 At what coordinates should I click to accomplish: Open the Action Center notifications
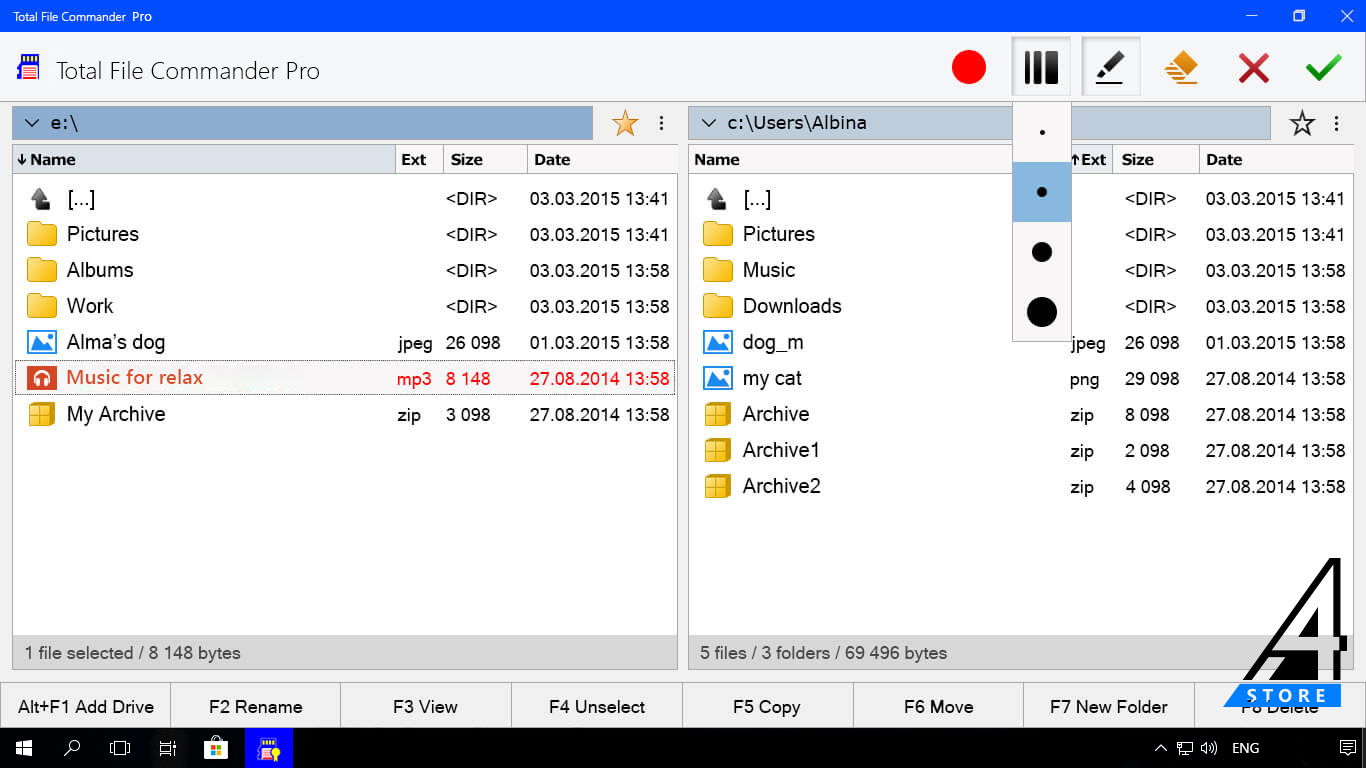pos(1347,748)
